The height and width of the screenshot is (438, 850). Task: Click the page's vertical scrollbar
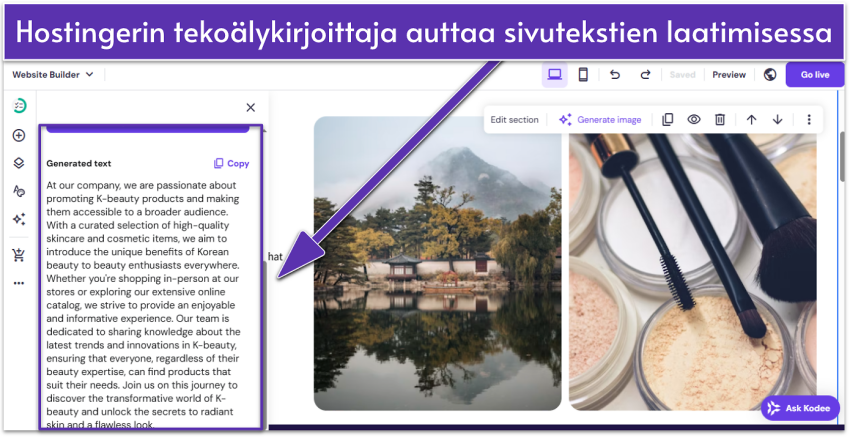(842, 156)
